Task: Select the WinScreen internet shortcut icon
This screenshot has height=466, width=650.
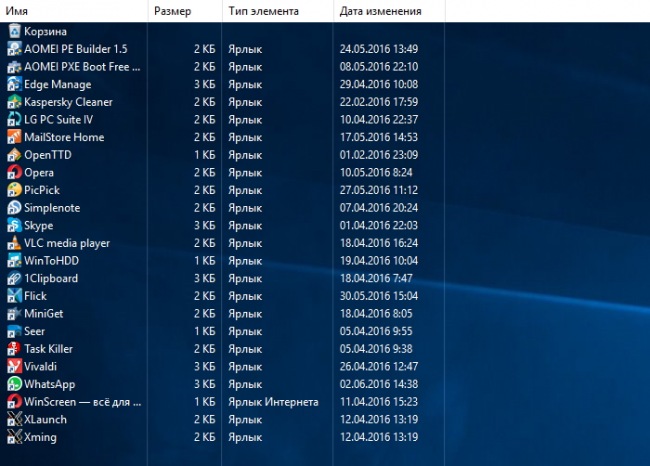Action: coord(14,402)
